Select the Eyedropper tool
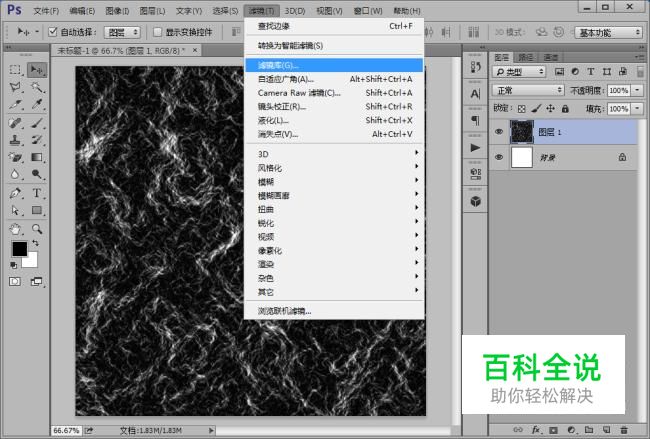This screenshot has height=439, width=650. tap(37, 104)
